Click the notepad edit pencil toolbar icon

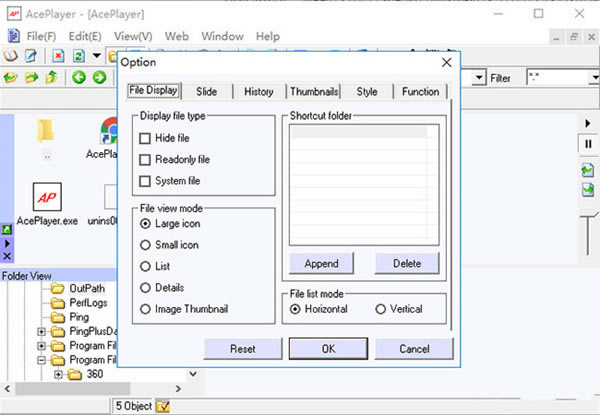tap(31, 56)
